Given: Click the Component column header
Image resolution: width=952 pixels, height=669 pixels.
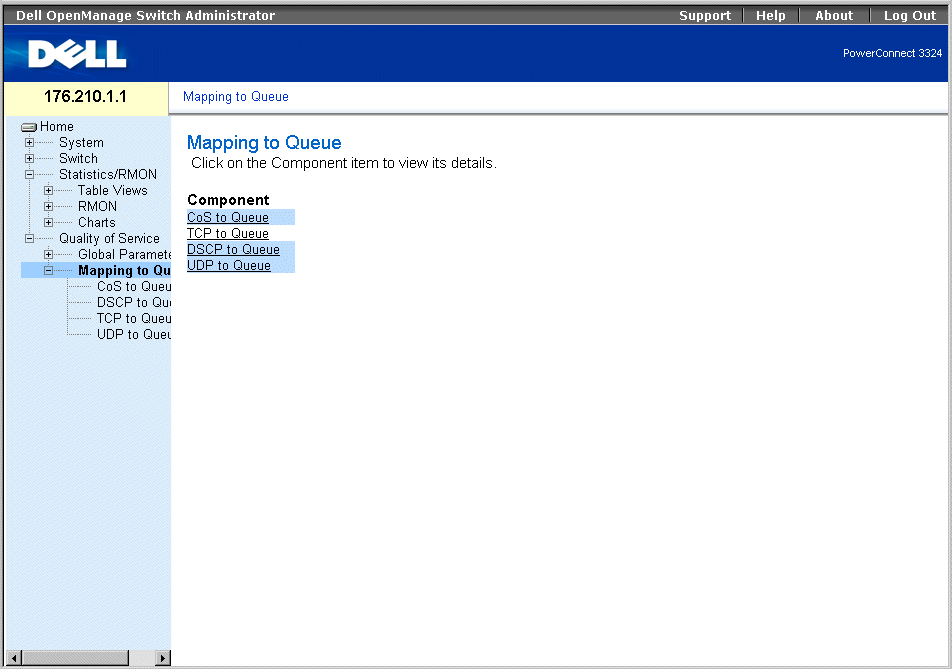Looking at the screenshot, I should click(228, 200).
